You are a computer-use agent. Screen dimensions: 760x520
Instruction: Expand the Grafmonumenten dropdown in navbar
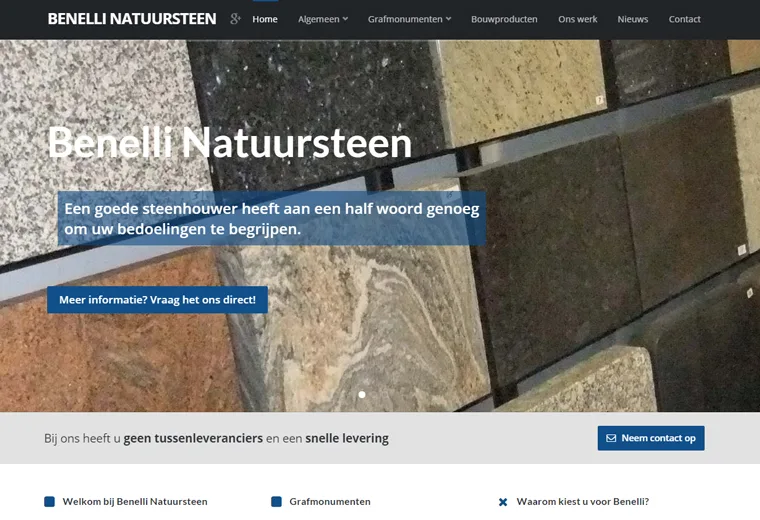tap(409, 19)
